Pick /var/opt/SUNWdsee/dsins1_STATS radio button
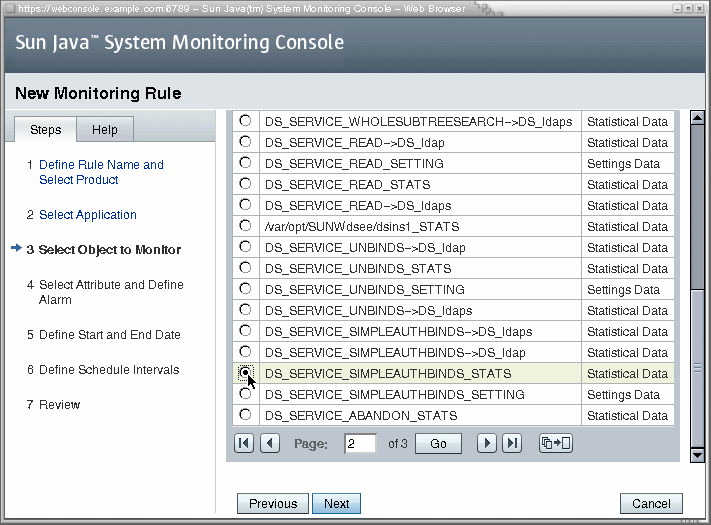 click(245, 225)
